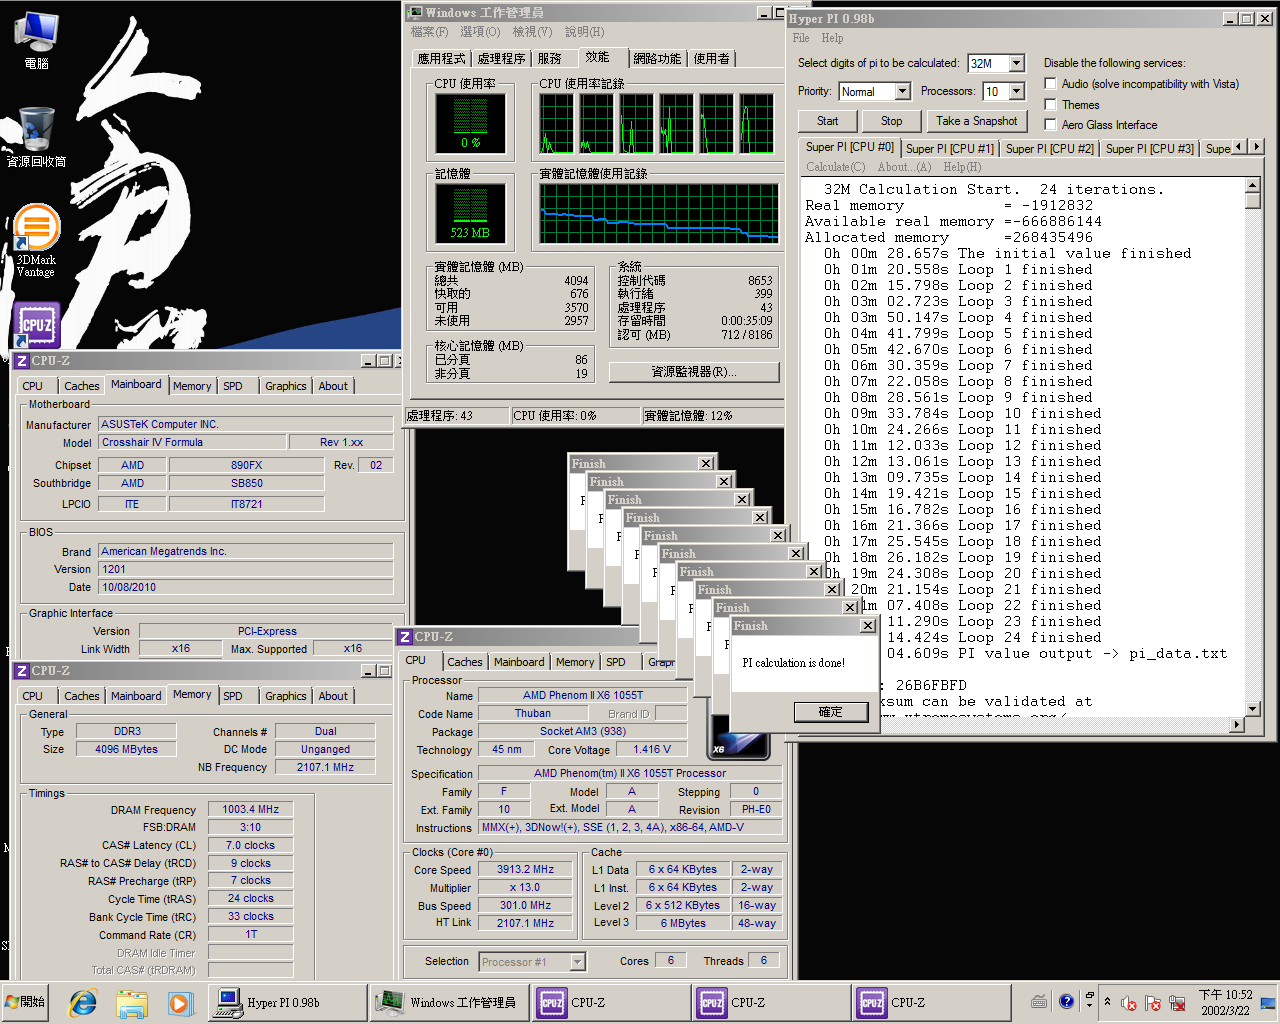Click the CPU usage 0 % gauge
The image size is (1280, 1024).
470,124
